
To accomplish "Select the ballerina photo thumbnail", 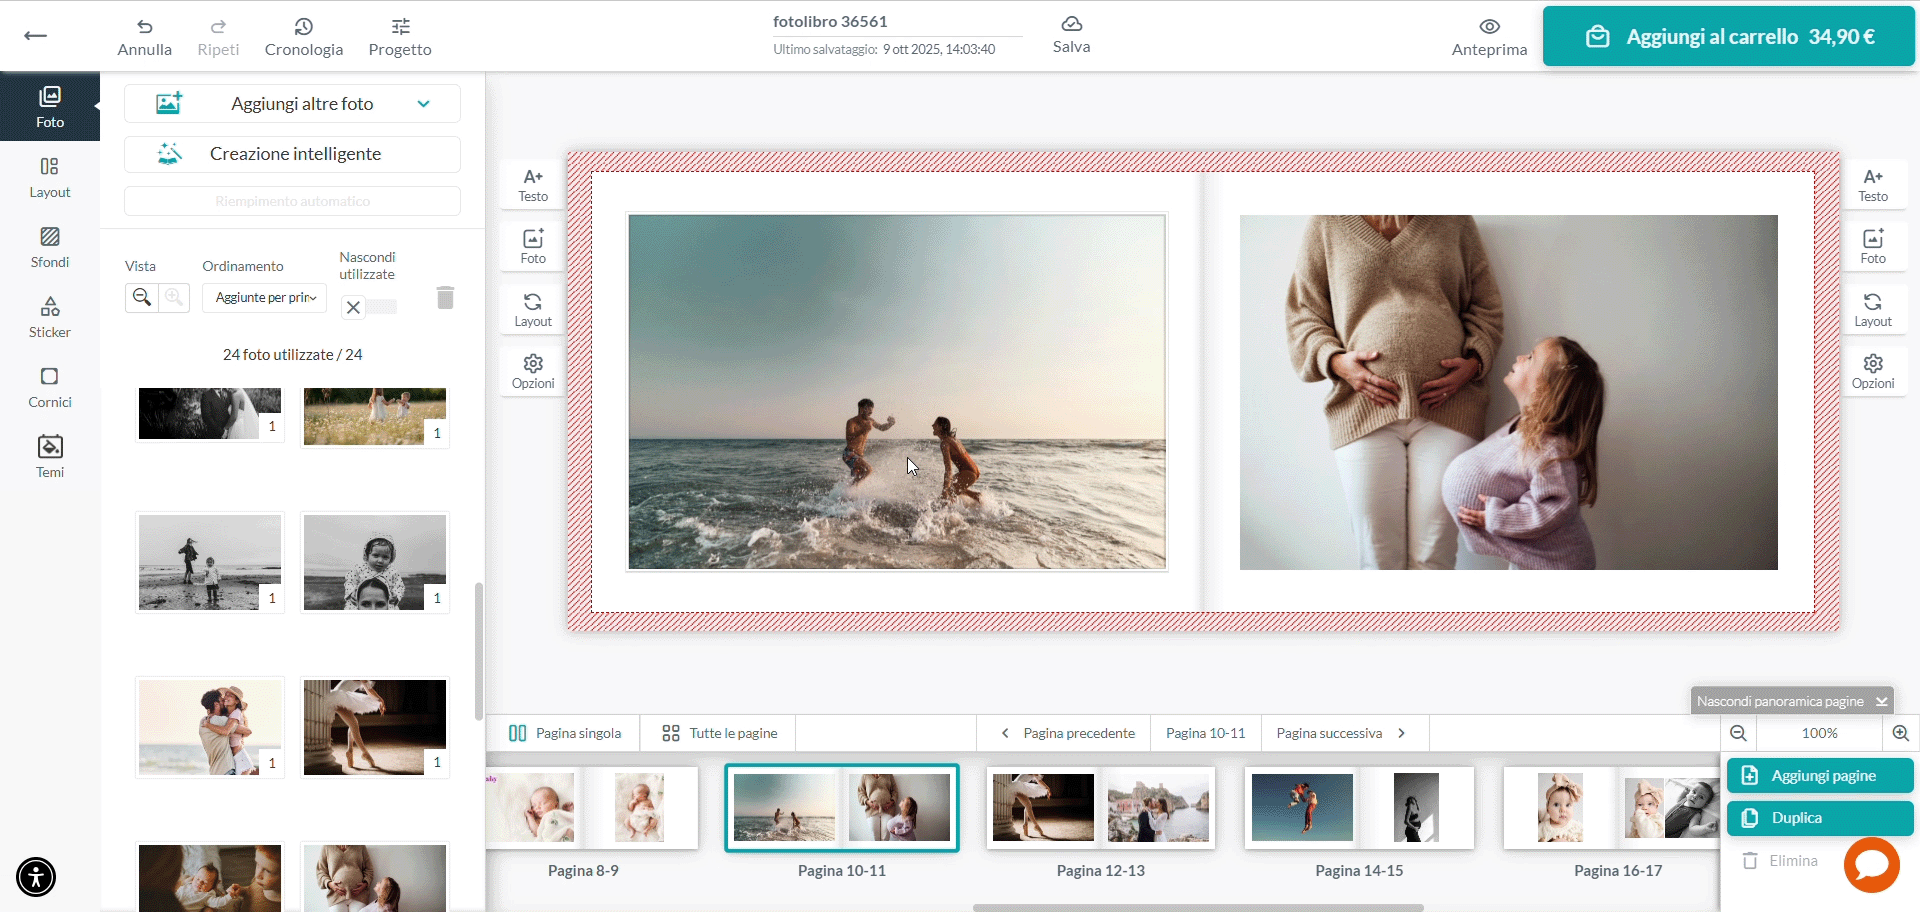I will (x=375, y=727).
